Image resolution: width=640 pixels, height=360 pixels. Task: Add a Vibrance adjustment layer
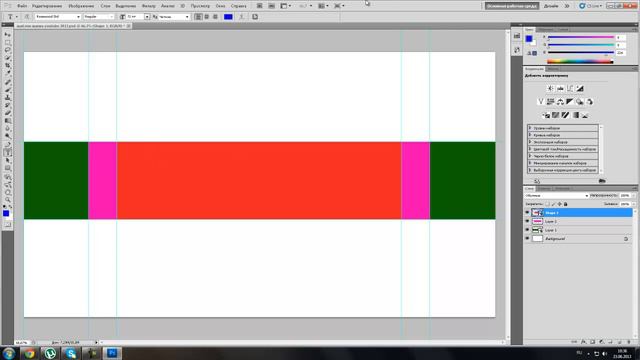pyautogui.click(x=540, y=102)
